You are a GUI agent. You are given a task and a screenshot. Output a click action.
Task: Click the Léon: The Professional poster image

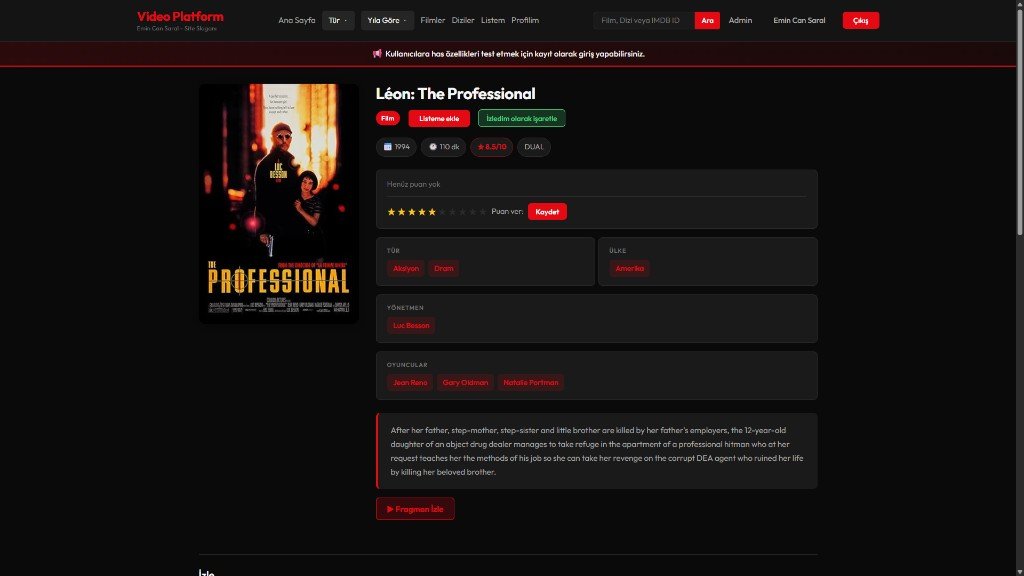279,203
